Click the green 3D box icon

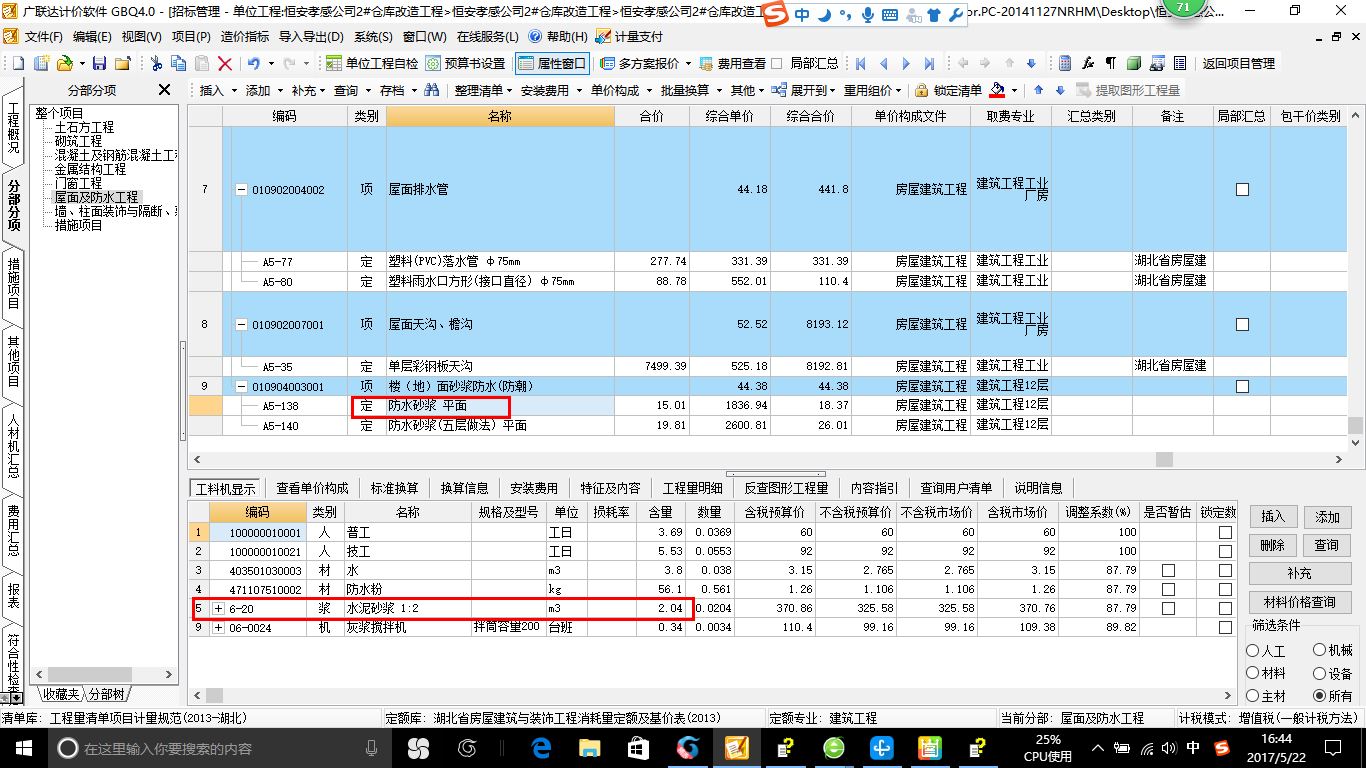[1134, 63]
